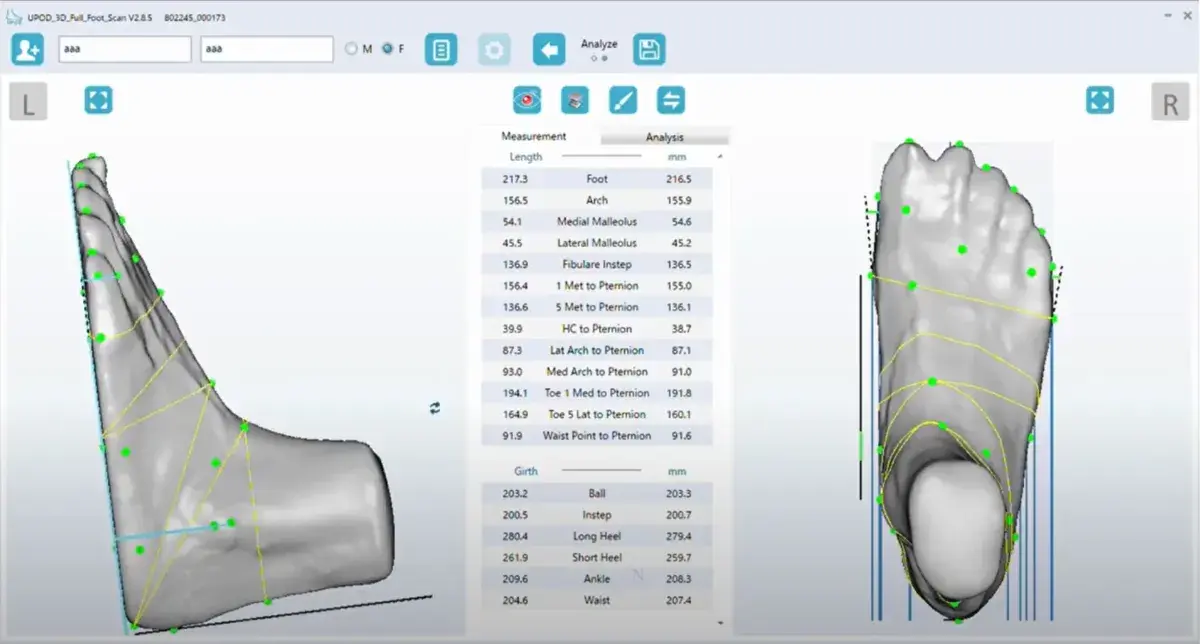Image resolution: width=1200 pixels, height=644 pixels.
Task: Expand the left foot view with the resize icon
Action: click(x=98, y=100)
